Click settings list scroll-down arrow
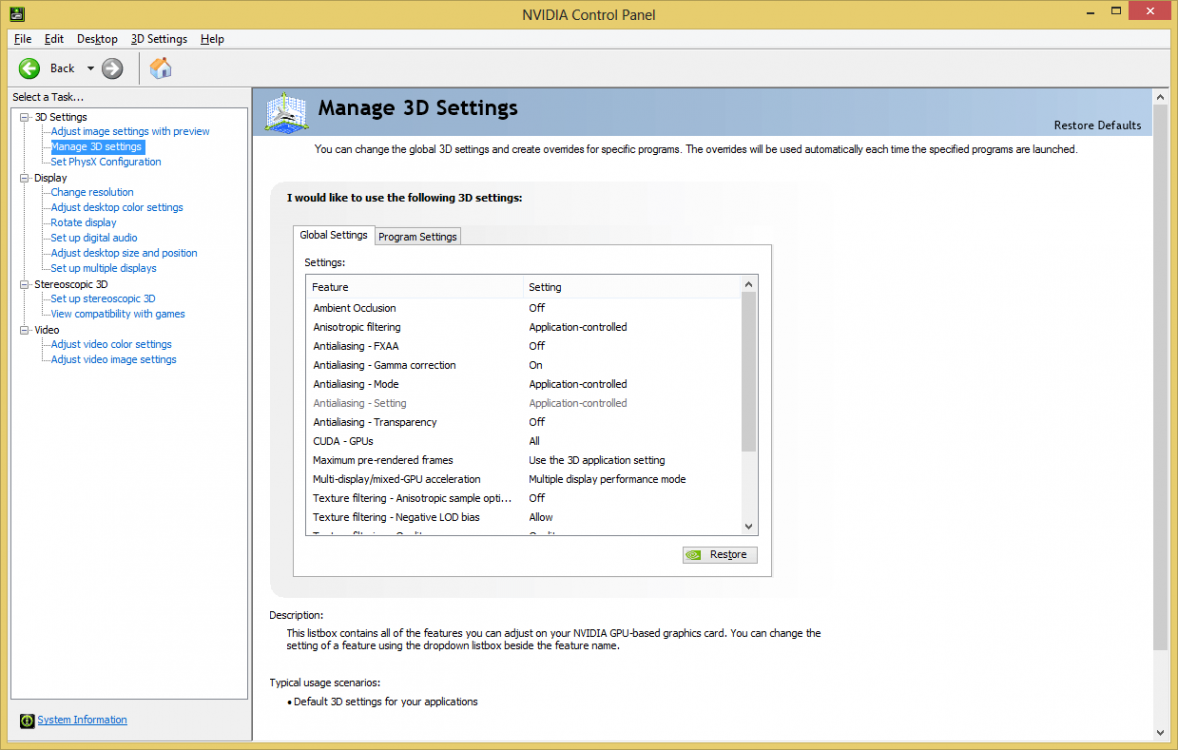Screen dimensions: 1178x750 (748, 527)
